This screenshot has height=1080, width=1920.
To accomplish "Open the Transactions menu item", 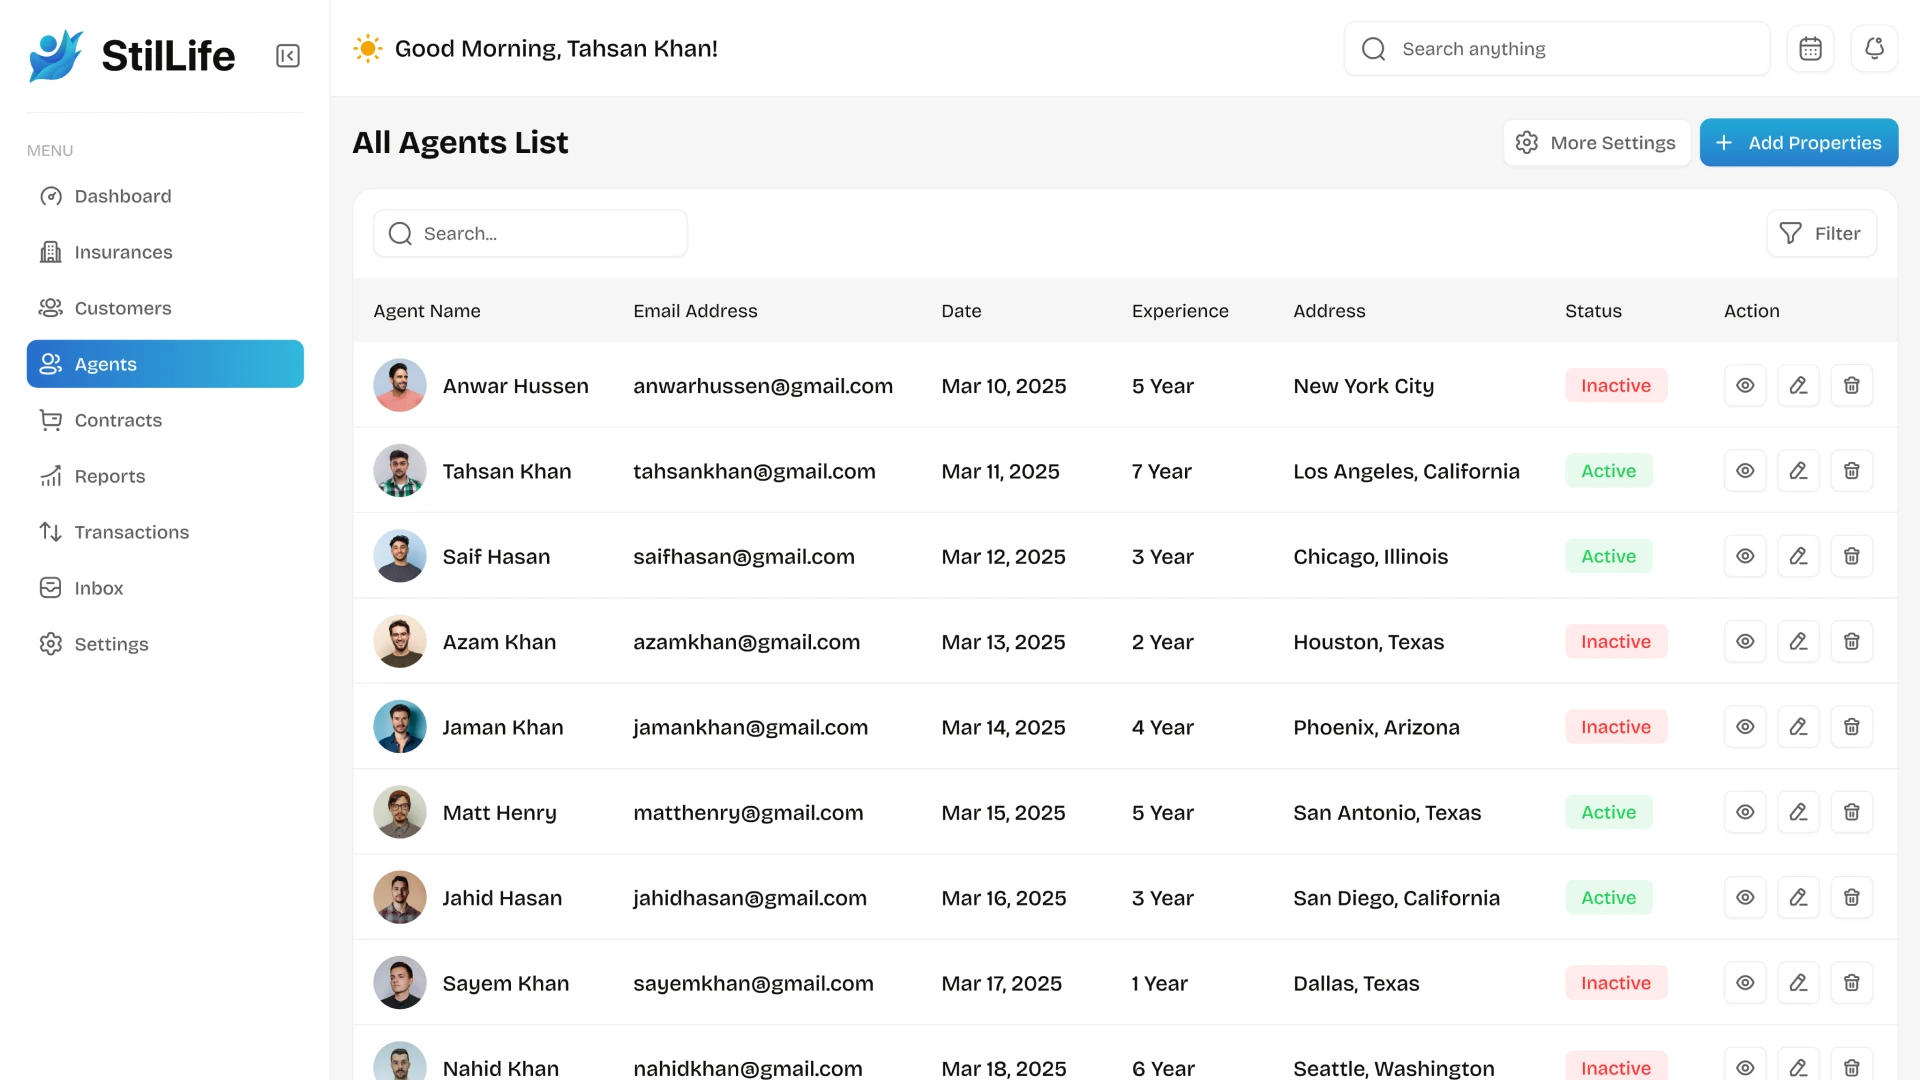I will [131, 532].
